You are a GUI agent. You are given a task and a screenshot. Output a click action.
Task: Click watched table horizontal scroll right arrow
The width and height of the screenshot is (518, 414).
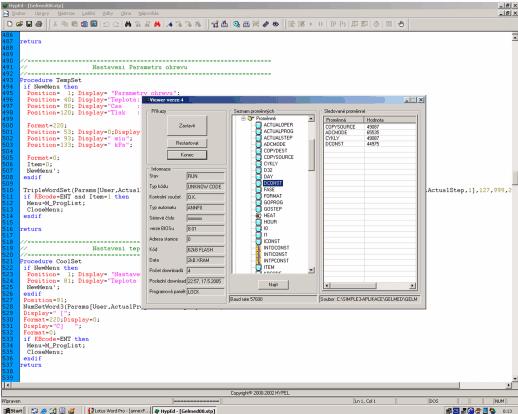(x=412, y=285)
